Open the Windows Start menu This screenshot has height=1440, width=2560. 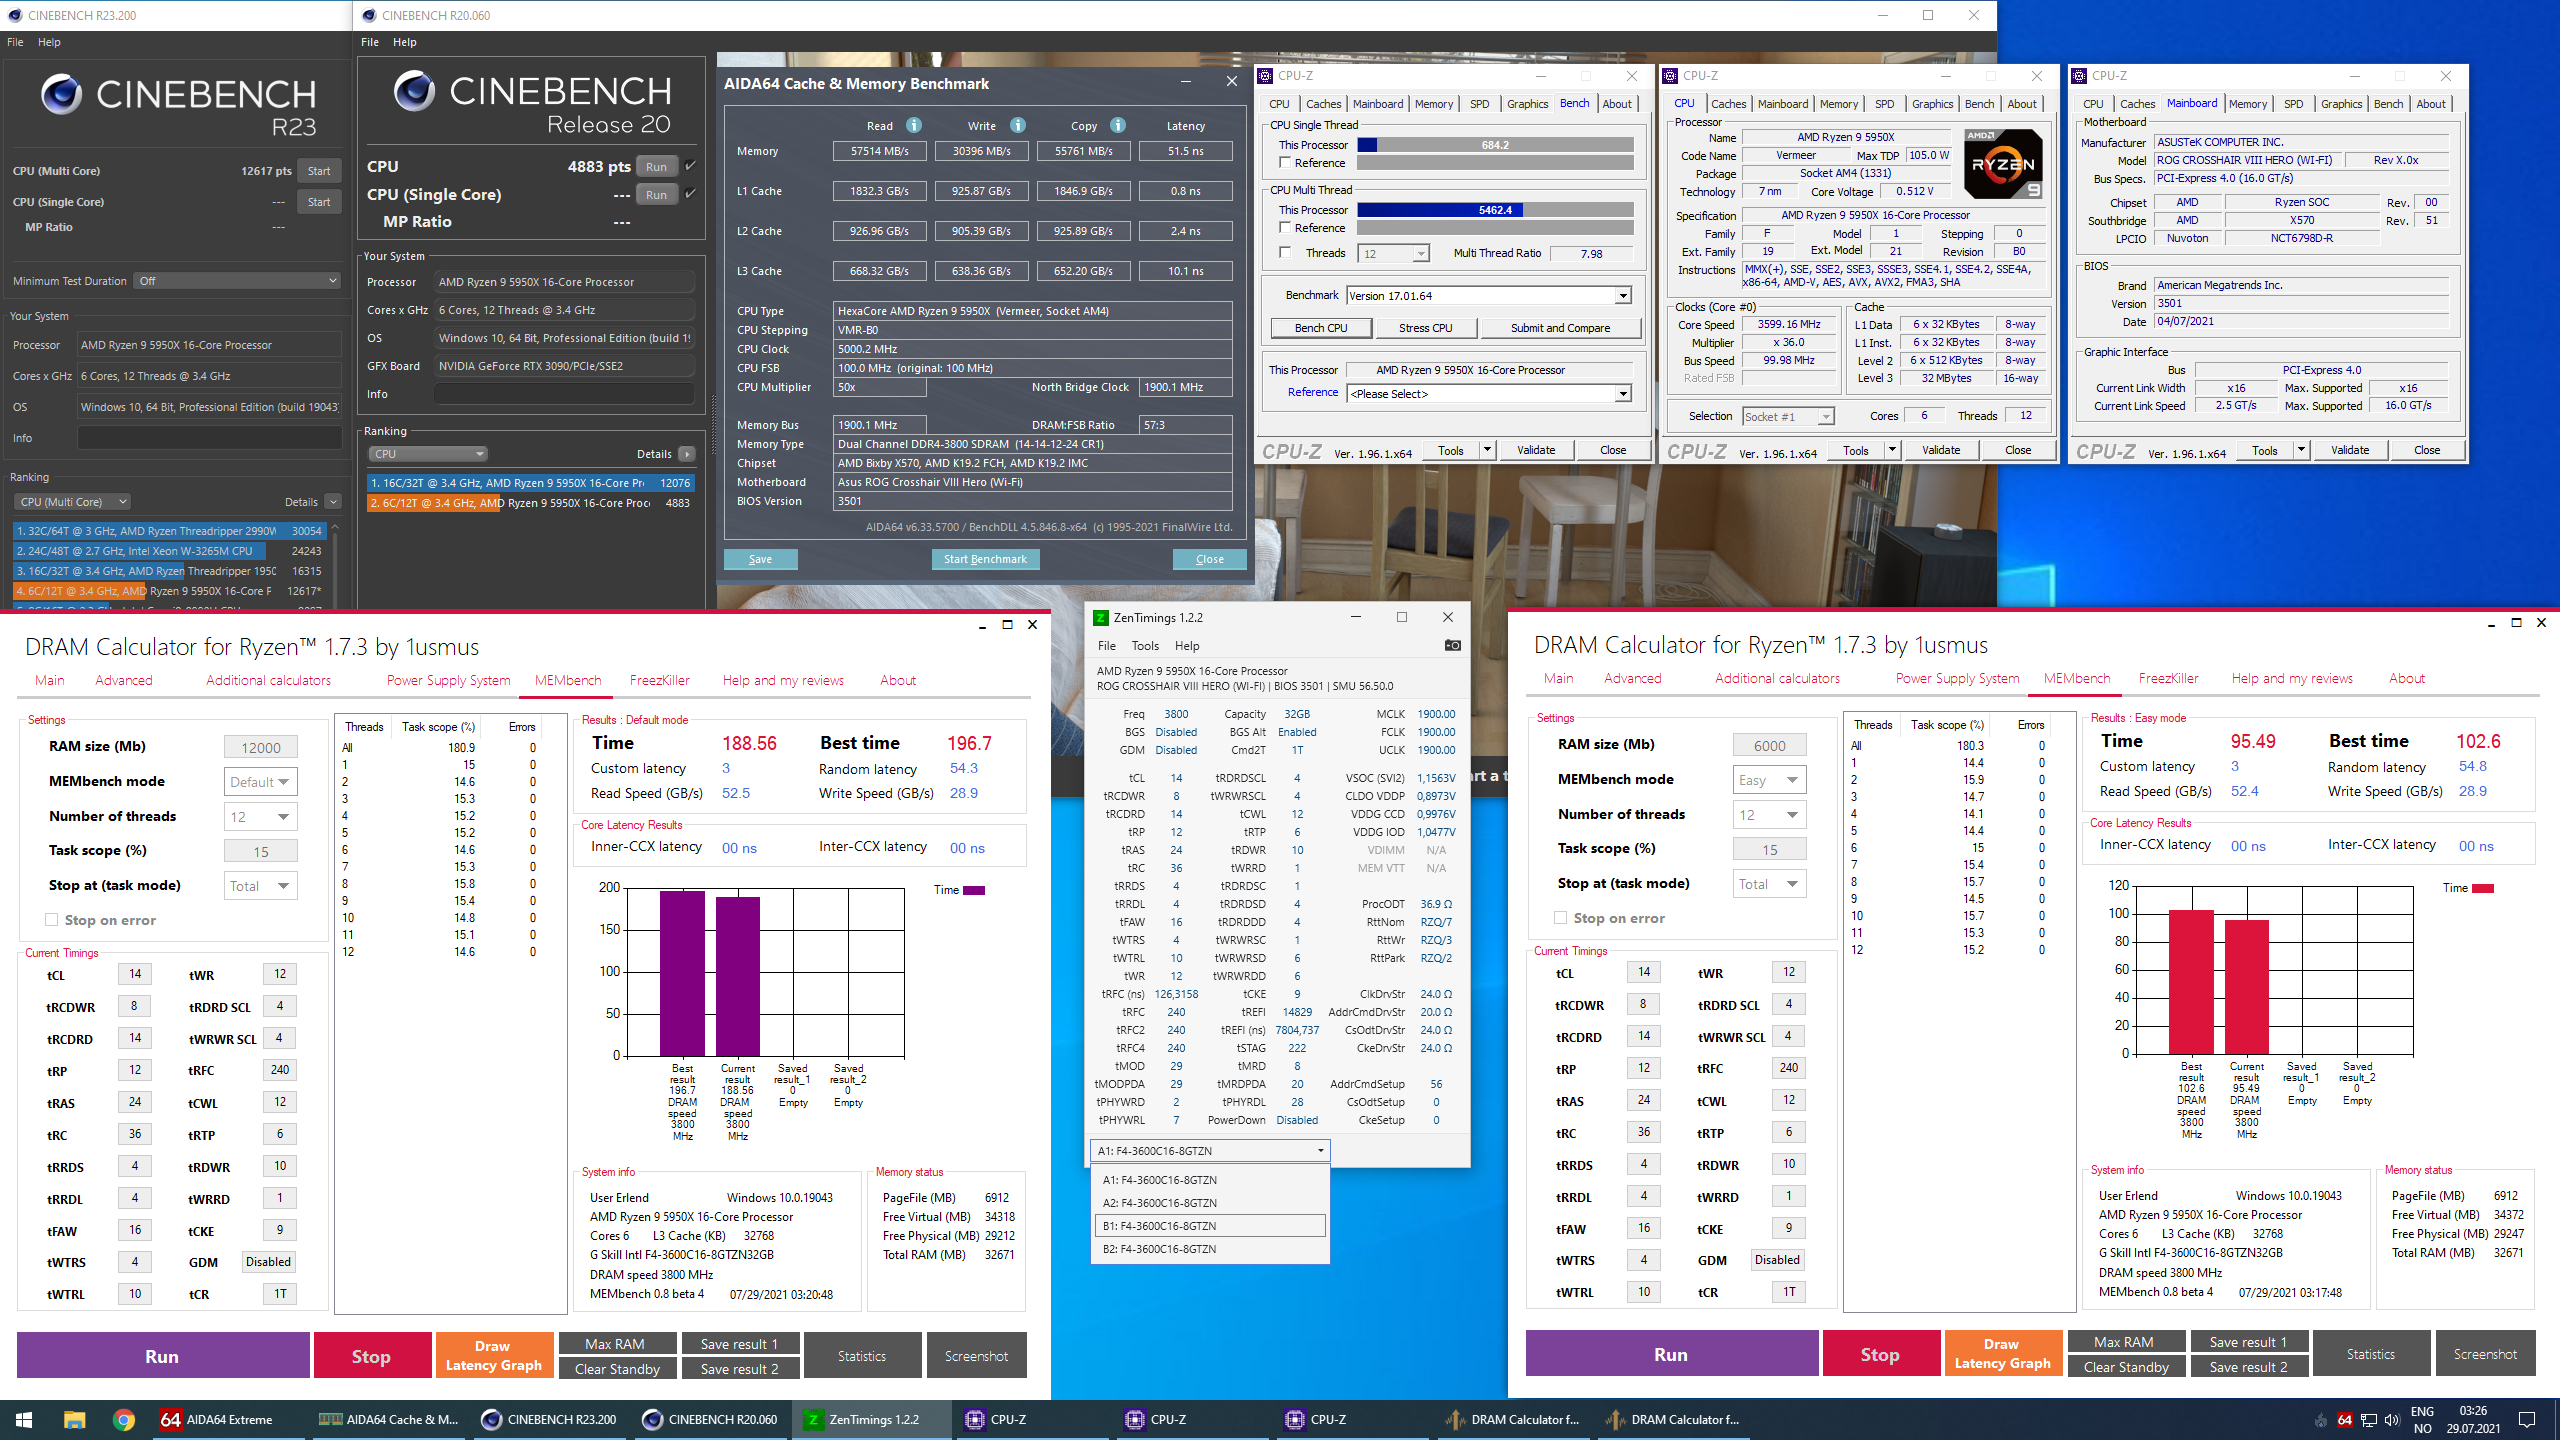[x=24, y=1419]
